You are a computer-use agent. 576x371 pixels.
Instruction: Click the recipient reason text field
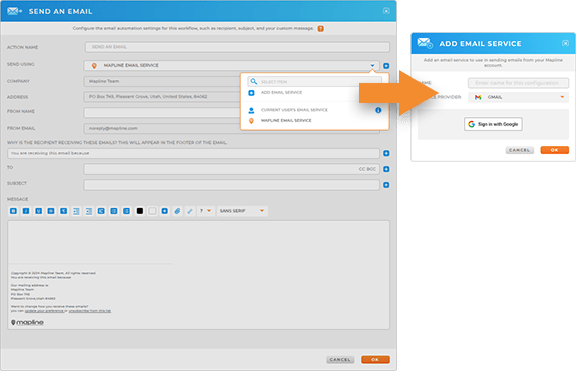click(x=193, y=153)
